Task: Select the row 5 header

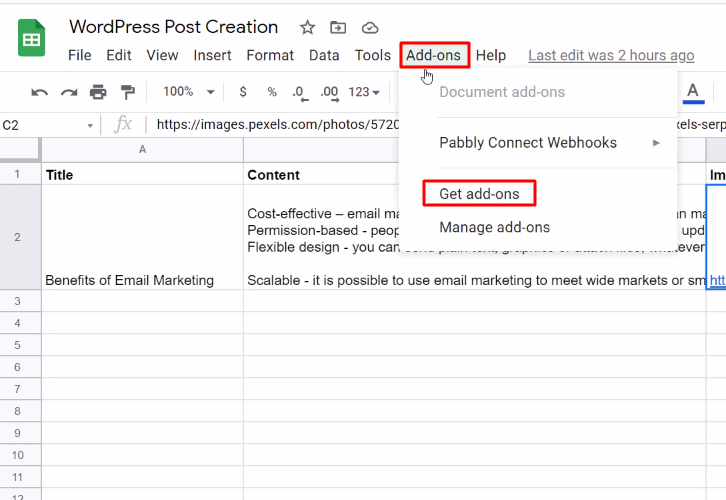Action: point(18,345)
